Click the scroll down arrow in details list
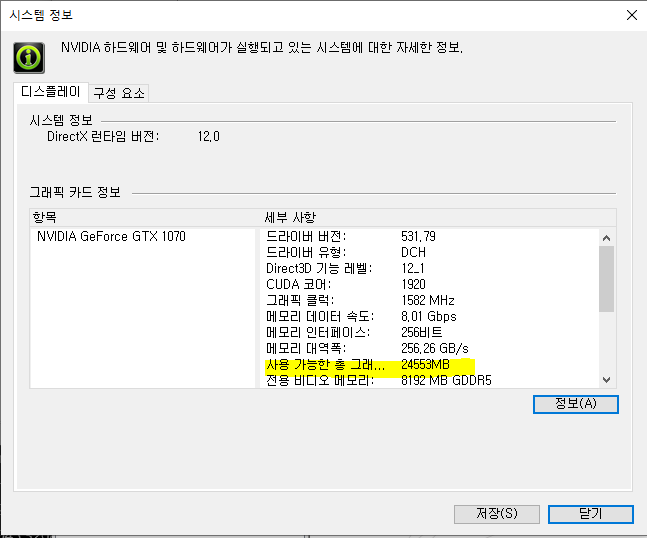647x538 pixels. pyautogui.click(x=606, y=380)
